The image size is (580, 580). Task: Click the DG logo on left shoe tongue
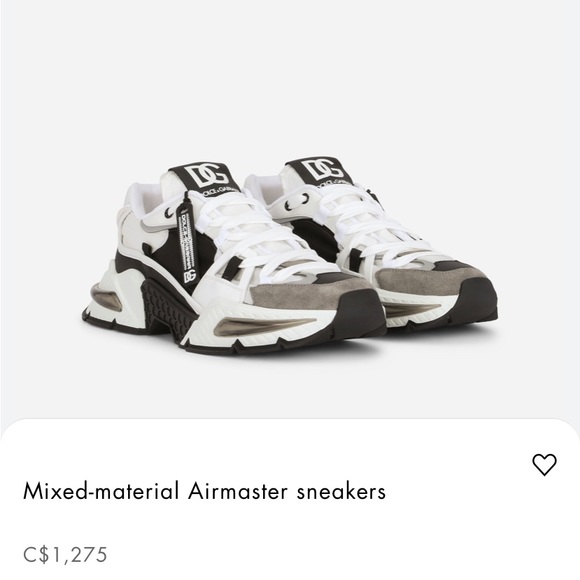coord(206,176)
